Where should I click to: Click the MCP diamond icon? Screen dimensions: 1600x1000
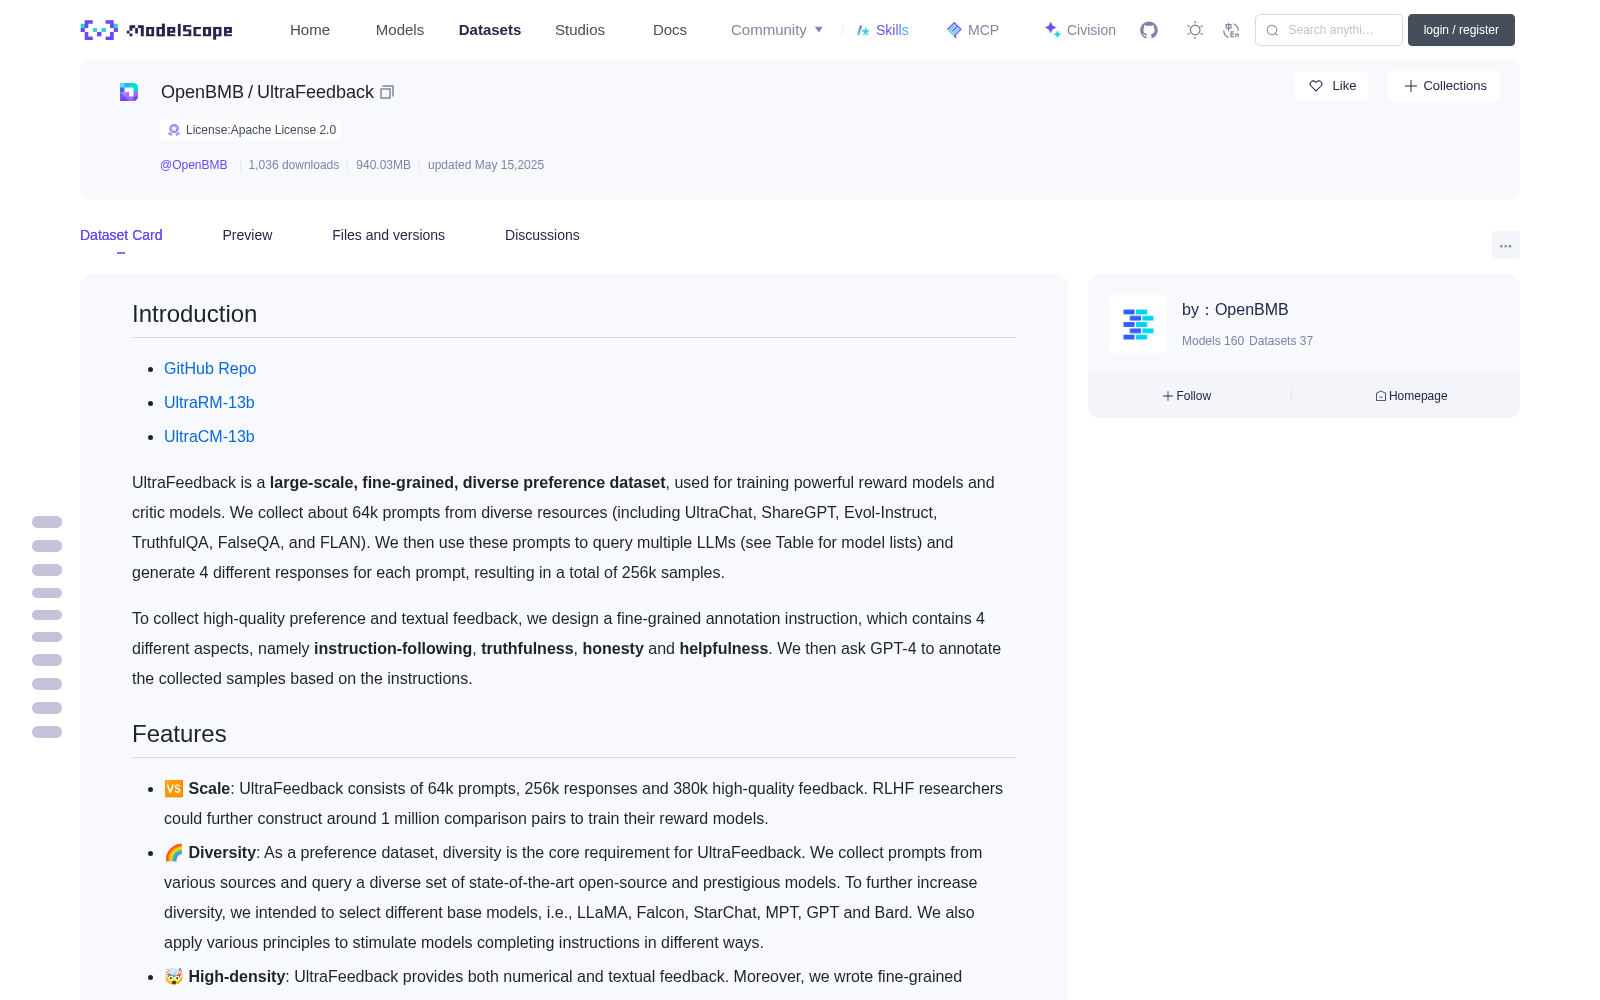(954, 30)
